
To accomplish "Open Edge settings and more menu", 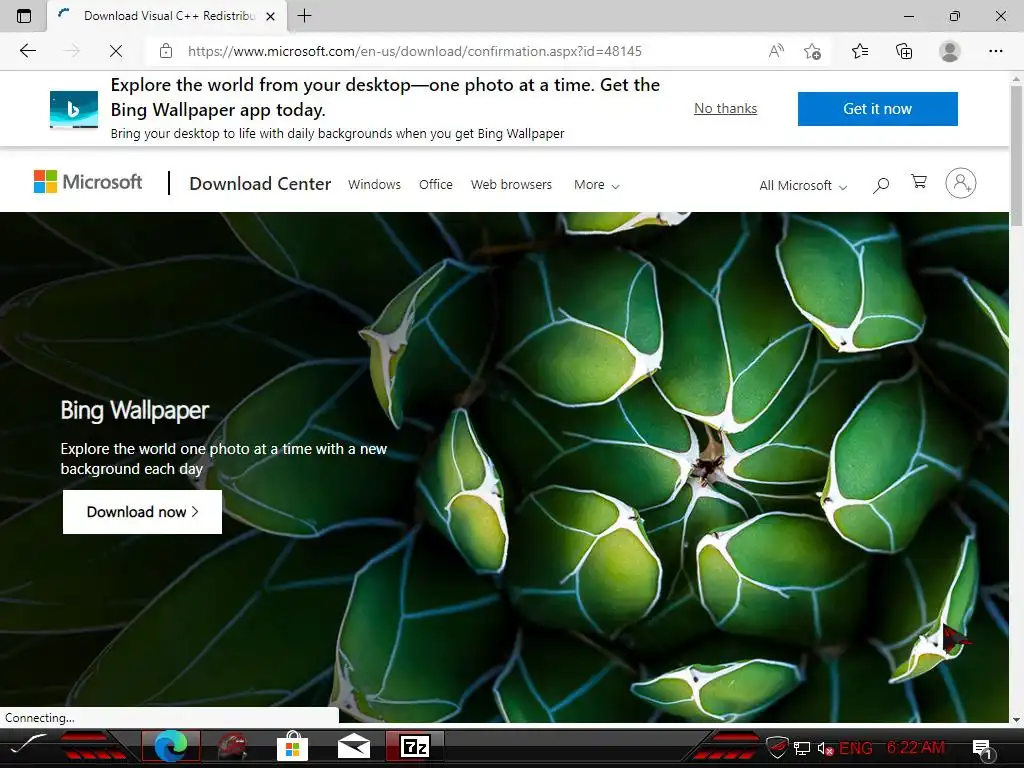I will pos(995,51).
